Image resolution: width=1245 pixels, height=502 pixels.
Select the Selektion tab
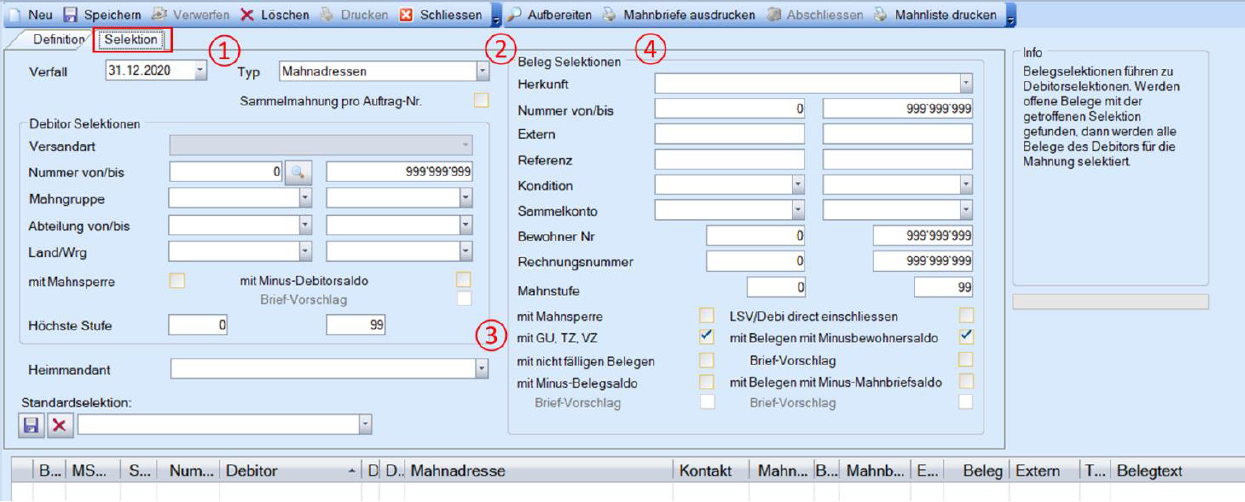130,40
